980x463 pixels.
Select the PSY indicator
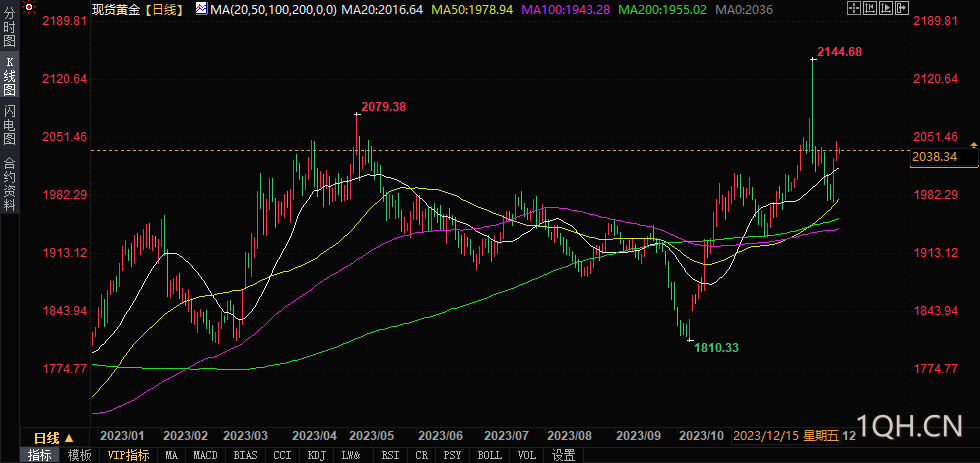pyautogui.click(x=453, y=456)
